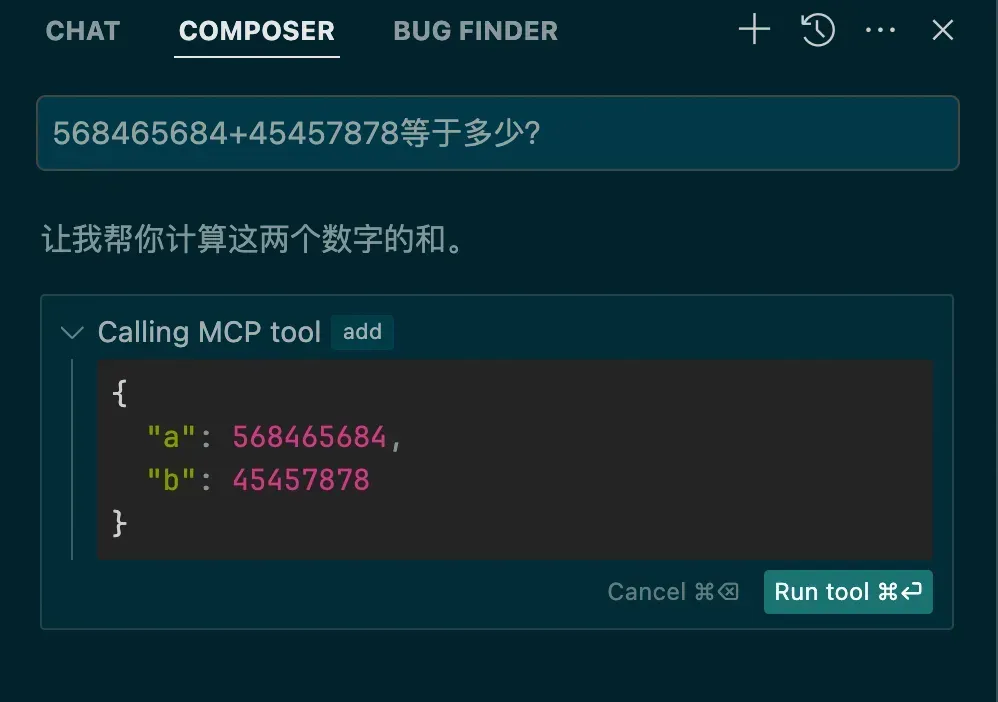Click the opening curly brace in code block

(x=120, y=393)
